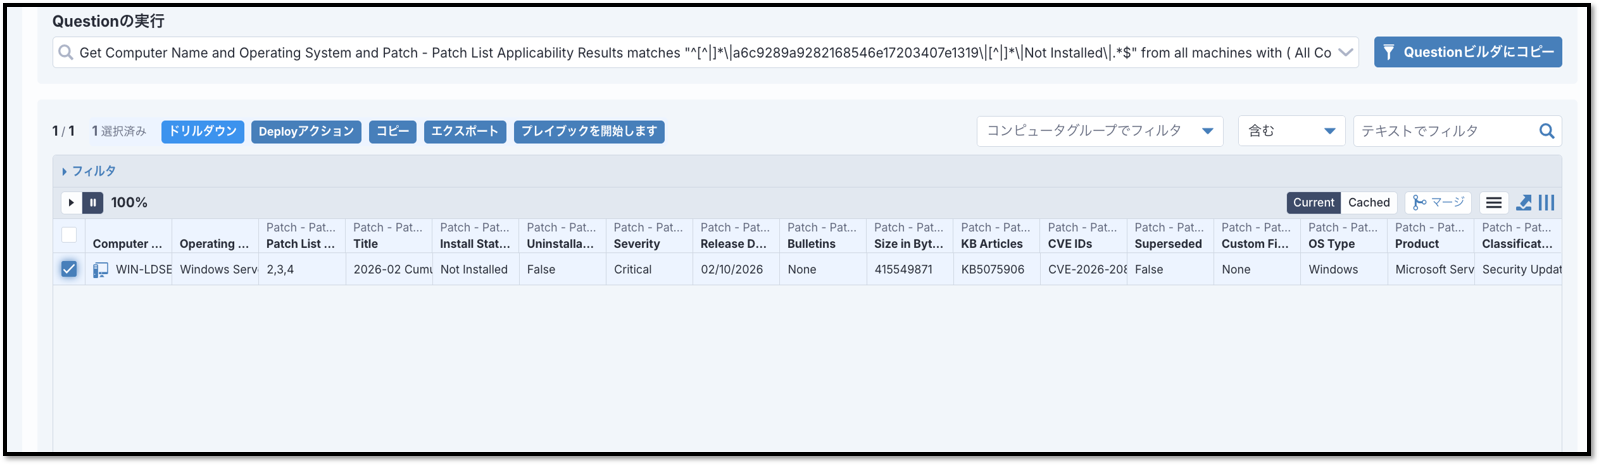The height and width of the screenshot is (465, 1600).
Task: Click the ドリルダウン button
Action: [202, 132]
